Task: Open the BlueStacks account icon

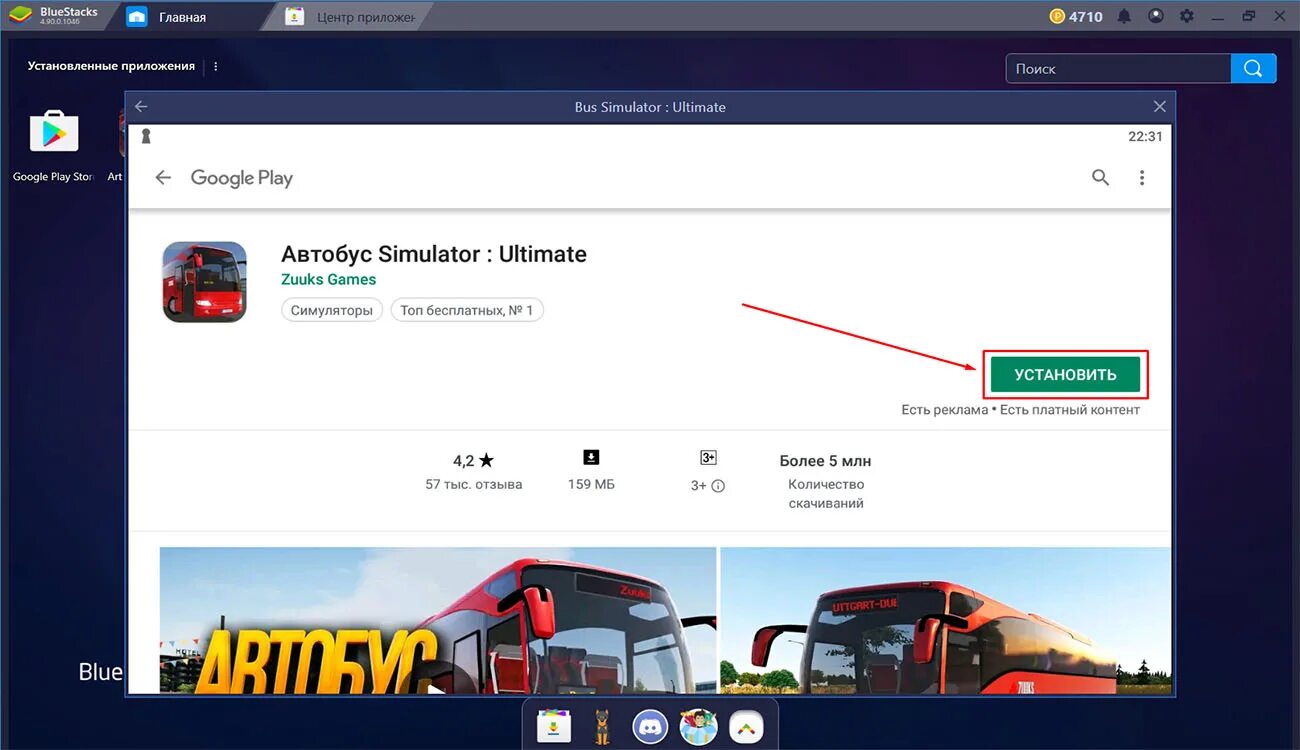Action: [1155, 16]
